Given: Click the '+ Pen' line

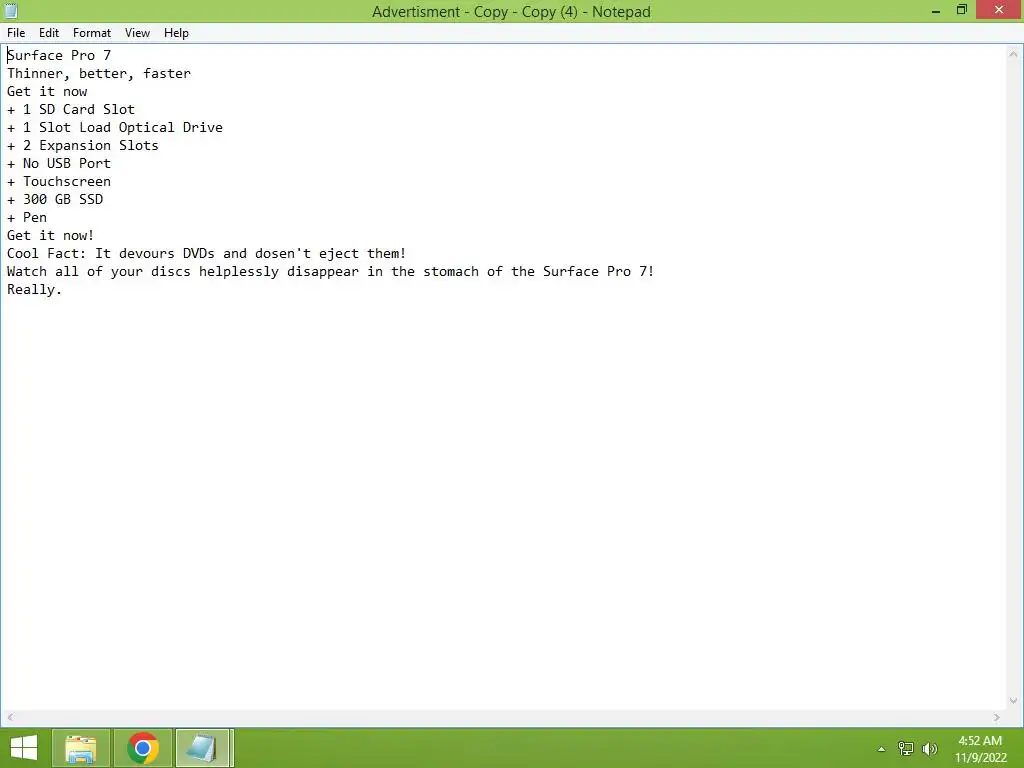Looking at the screenshot, I should pyautogui.click(x=27, y=217).
